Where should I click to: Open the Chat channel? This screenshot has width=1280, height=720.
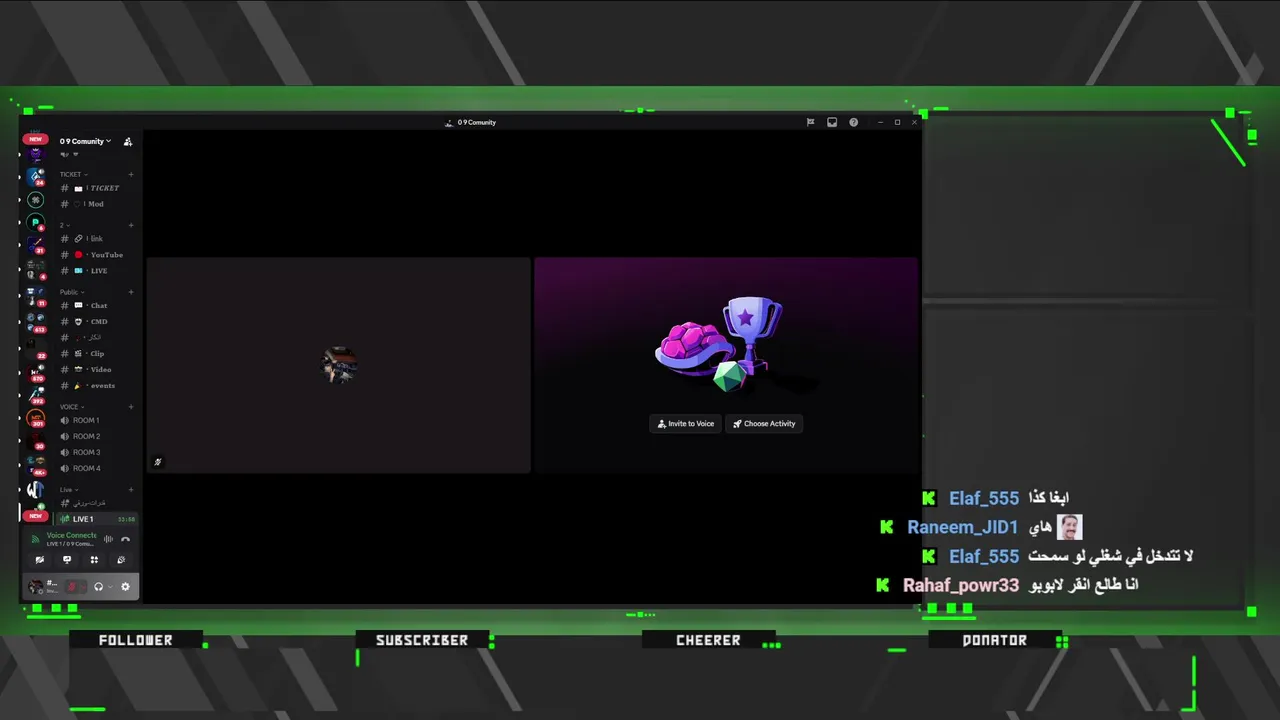click(x=97, y=306)
